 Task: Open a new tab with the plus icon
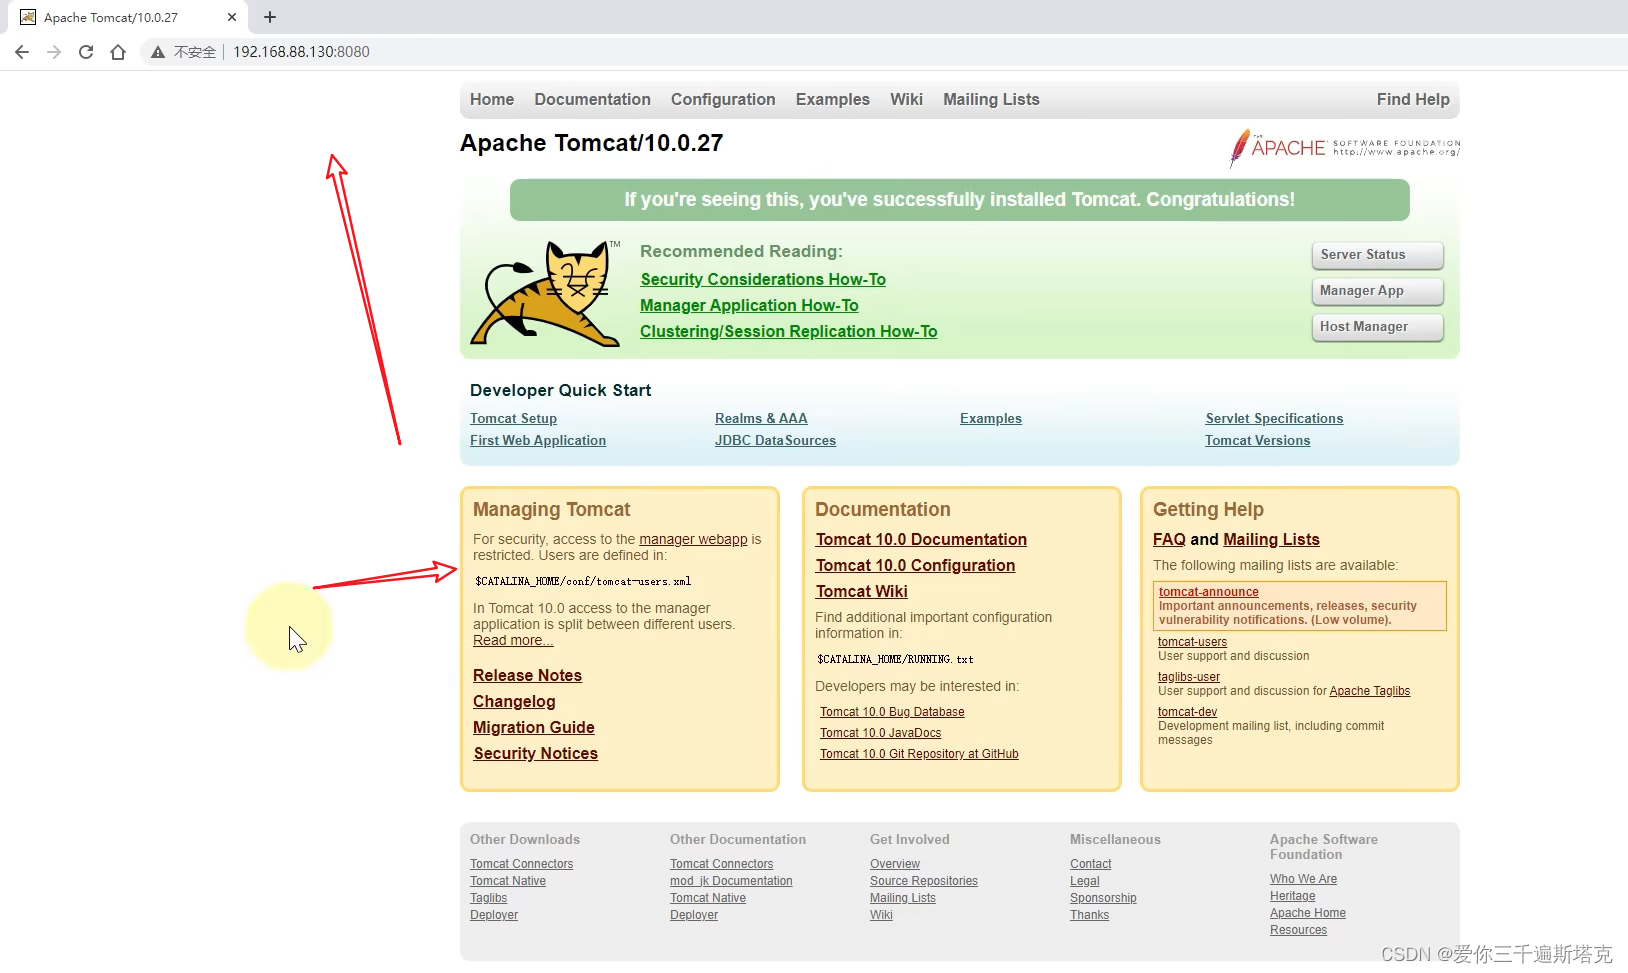(x=270, y=17)
